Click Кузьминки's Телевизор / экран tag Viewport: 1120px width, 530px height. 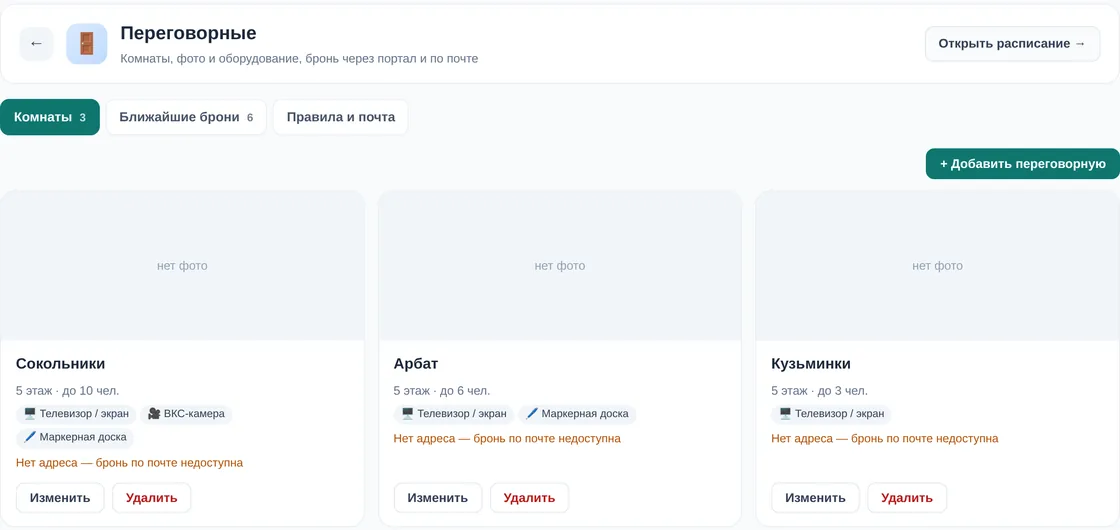click(x=831, y=414)
